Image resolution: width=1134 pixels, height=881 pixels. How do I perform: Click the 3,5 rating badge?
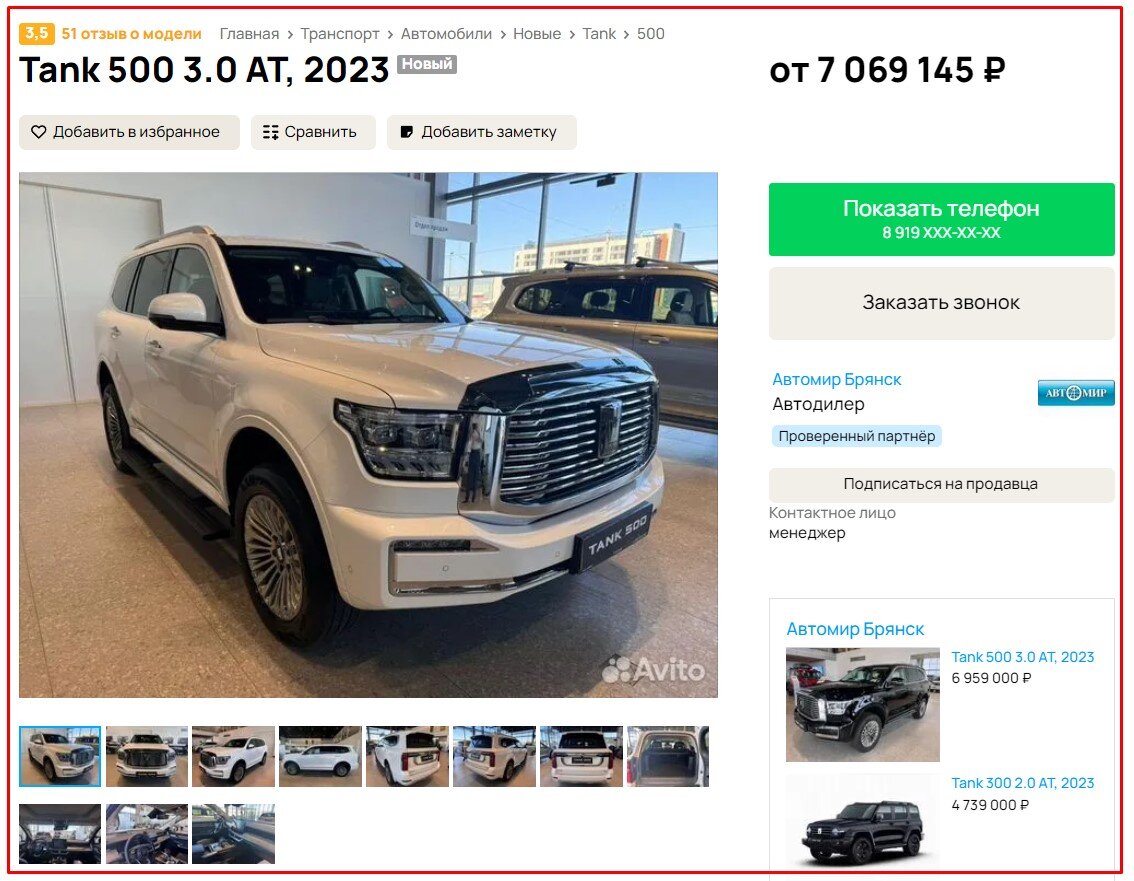pyautogui.click(x=37, y=33)
